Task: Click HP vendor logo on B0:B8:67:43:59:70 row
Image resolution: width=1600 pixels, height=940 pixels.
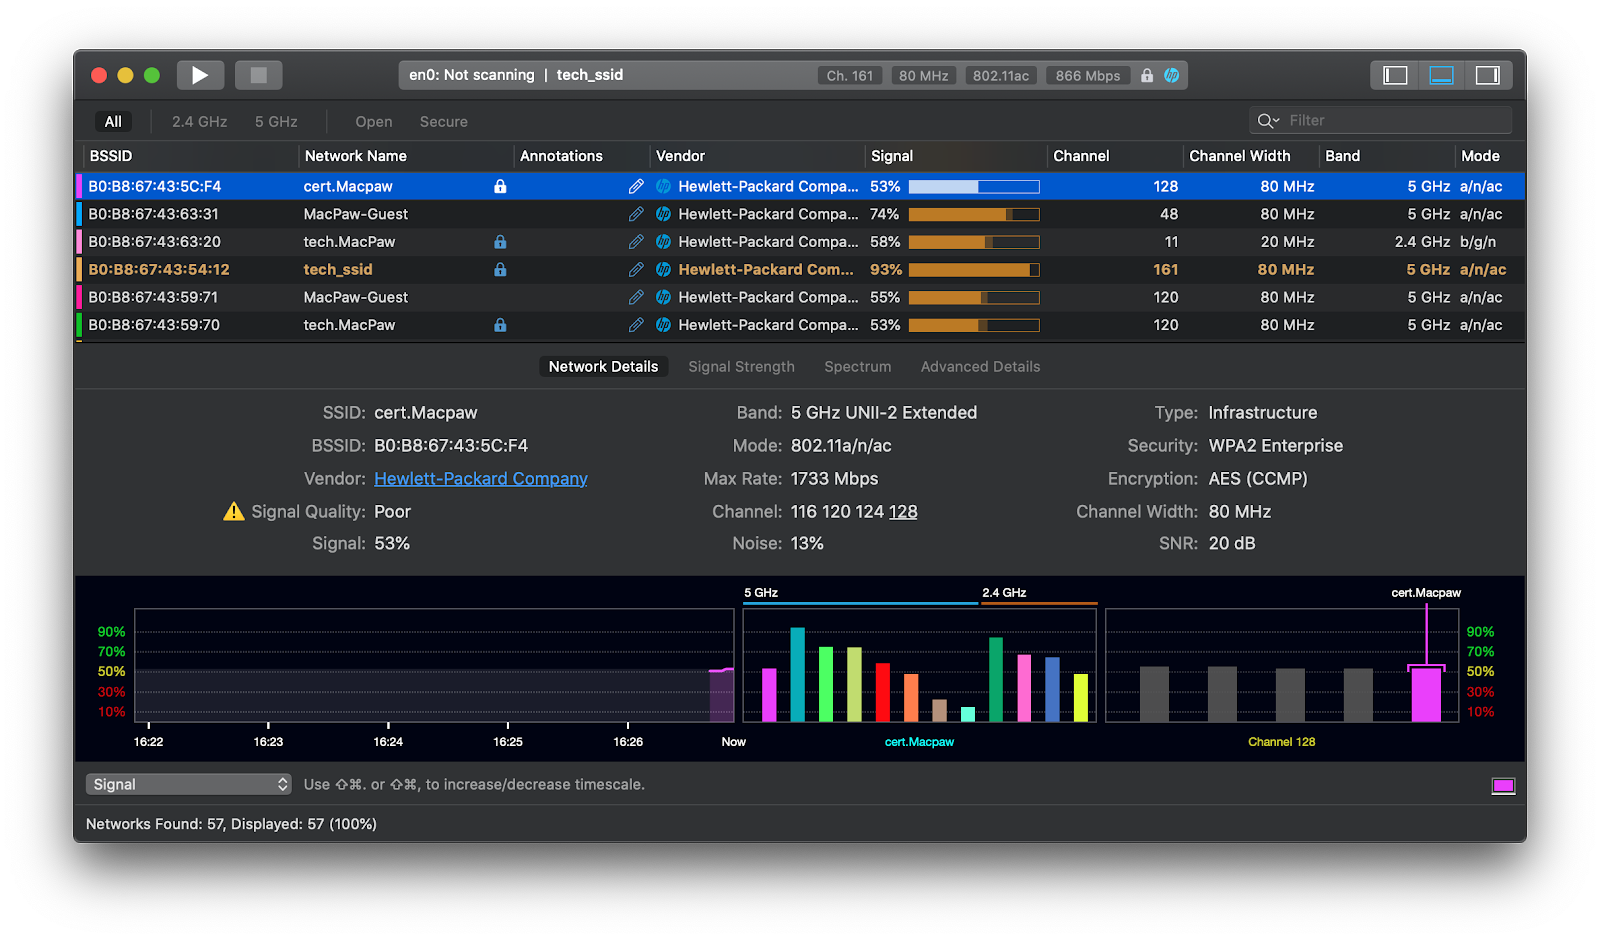Action: coord(663,325)
